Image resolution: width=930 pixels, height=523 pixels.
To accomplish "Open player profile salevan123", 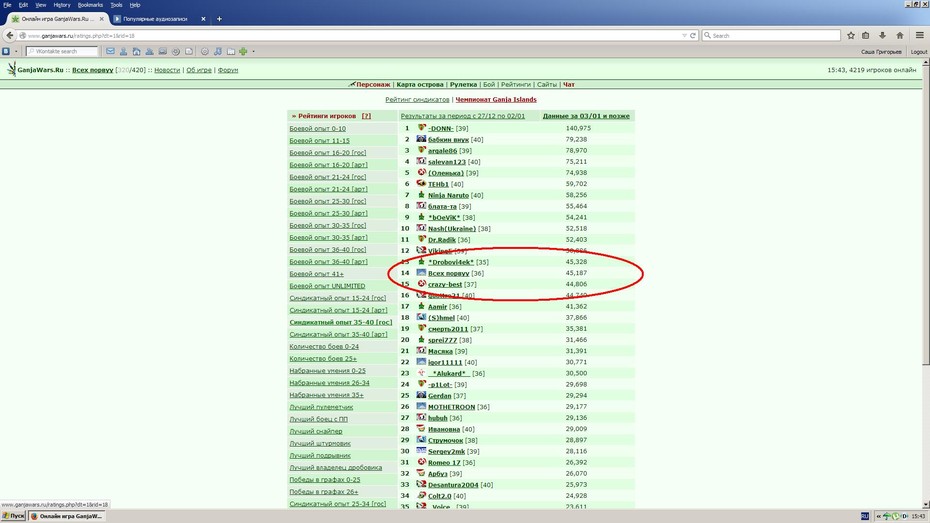I will [x=447, y=162].
